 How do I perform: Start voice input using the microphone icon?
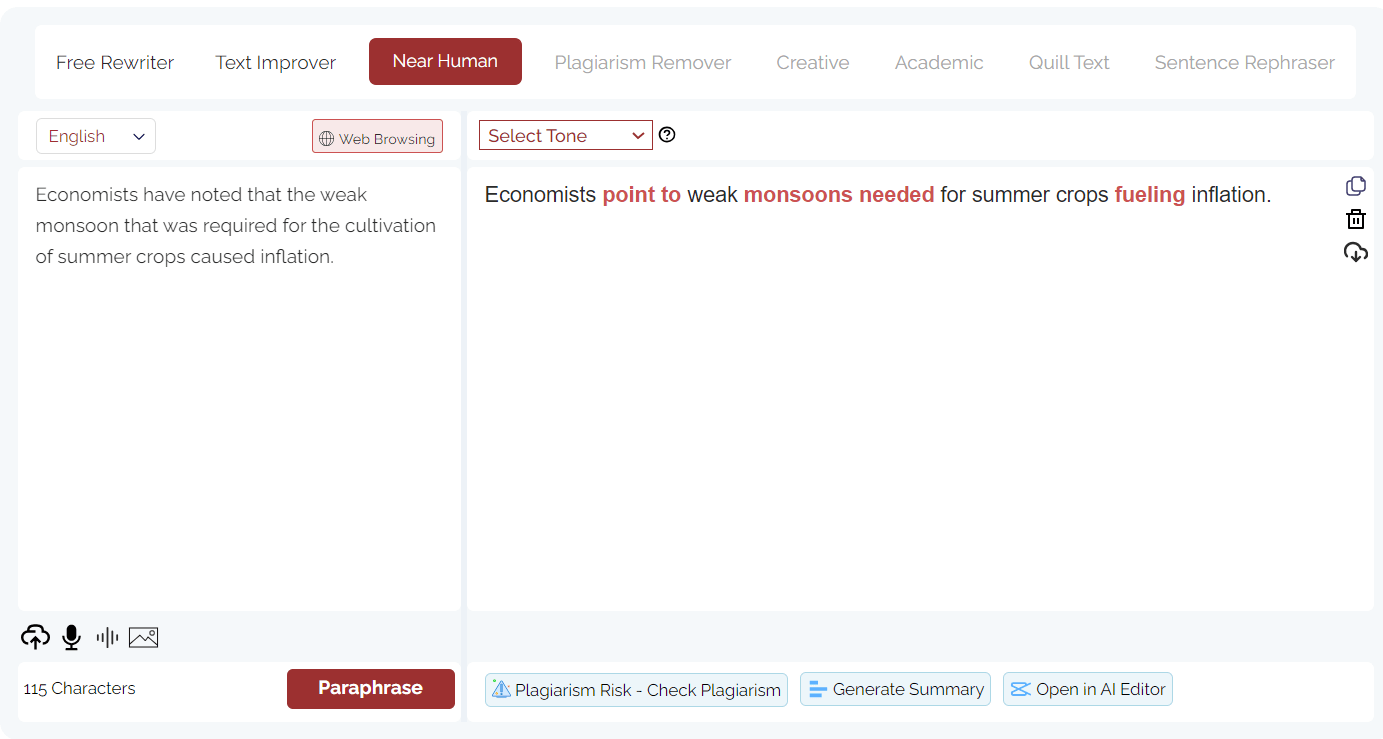coord(71,636)
